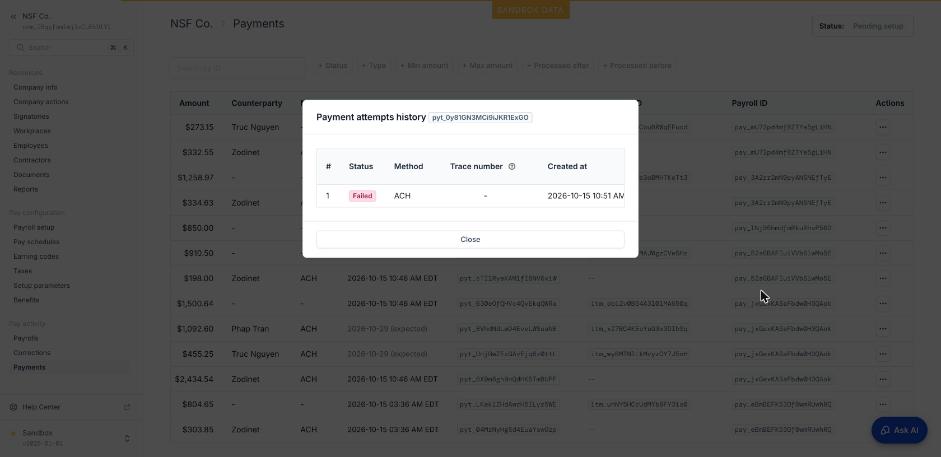Open Documents in the sidebar
The height and width of the screenshot is (457, 941).
pos(31,175)
